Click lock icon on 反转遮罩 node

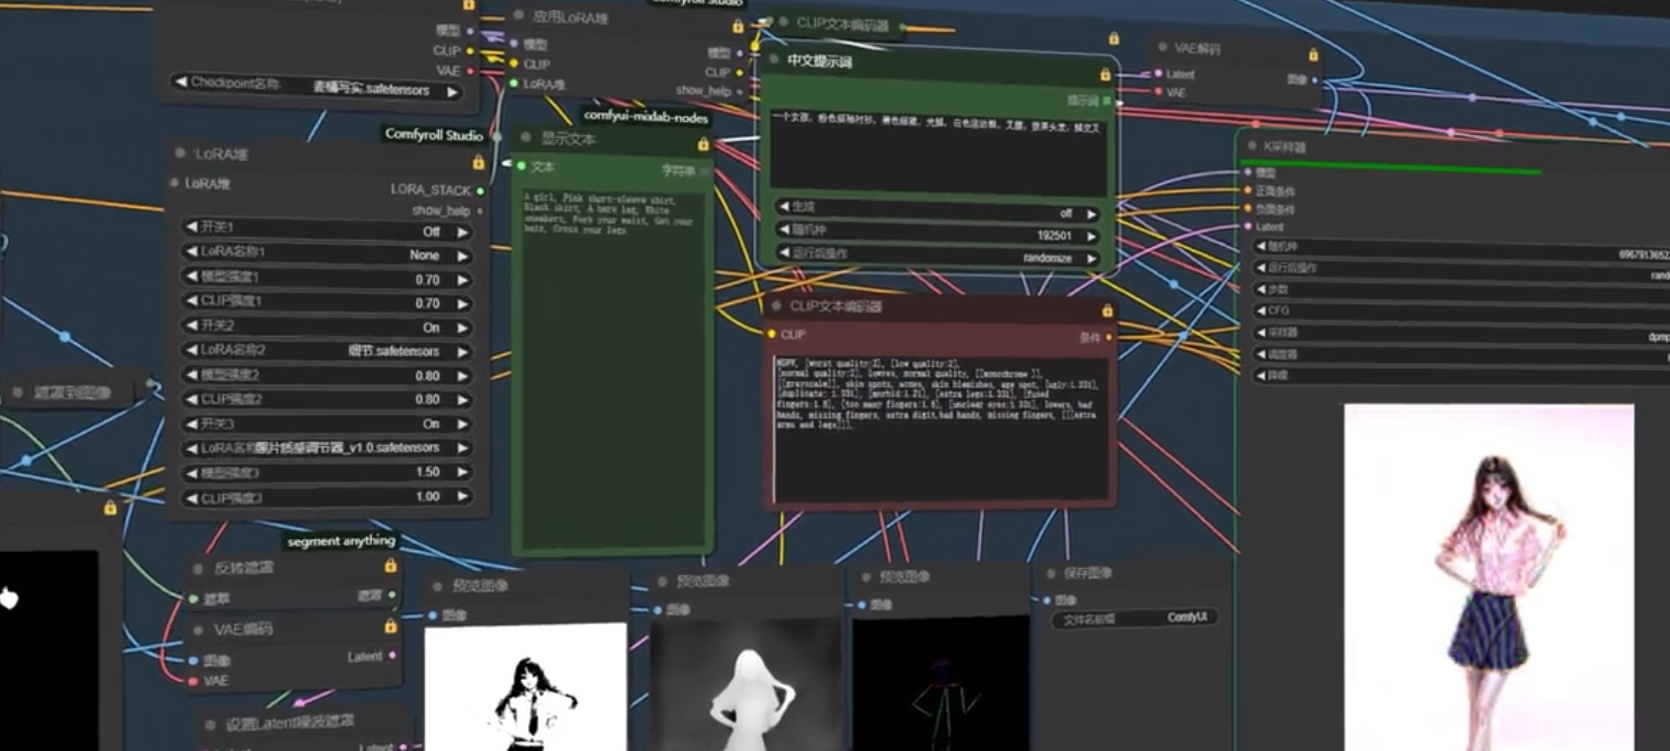tap(391, 566)
